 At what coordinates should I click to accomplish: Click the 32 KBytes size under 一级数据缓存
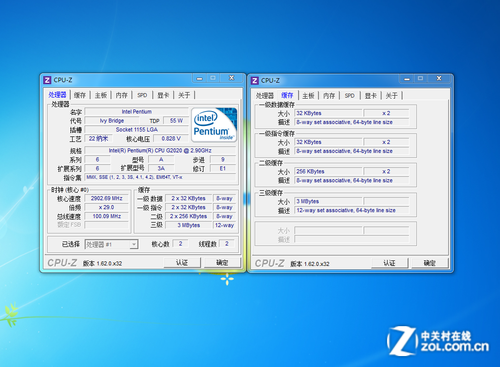(328, 113)
